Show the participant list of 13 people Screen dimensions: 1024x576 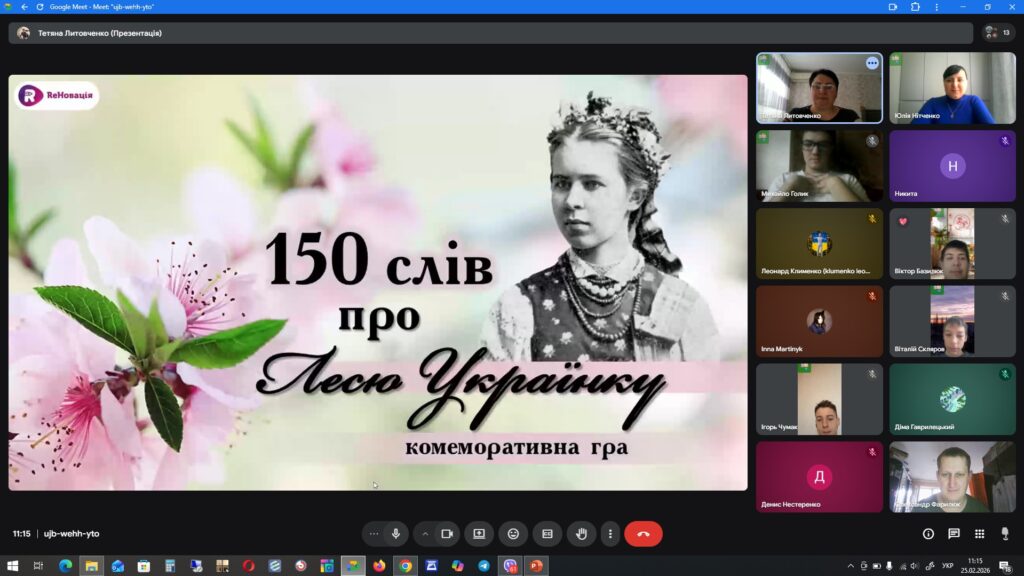pyautogui.click(x=997, y=33)
